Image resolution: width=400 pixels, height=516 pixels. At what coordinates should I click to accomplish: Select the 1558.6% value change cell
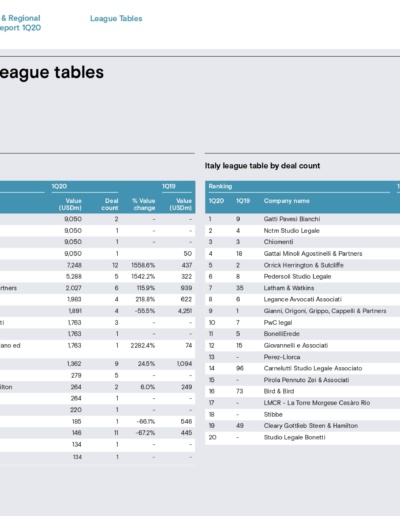[143, 265]
